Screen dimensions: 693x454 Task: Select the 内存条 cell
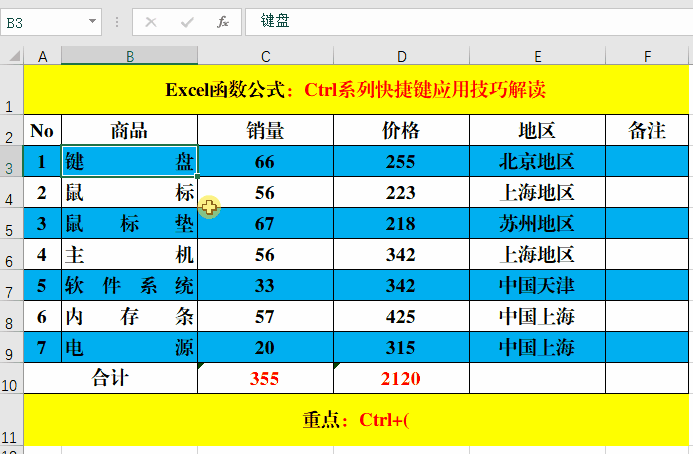(x=129, y=316)
